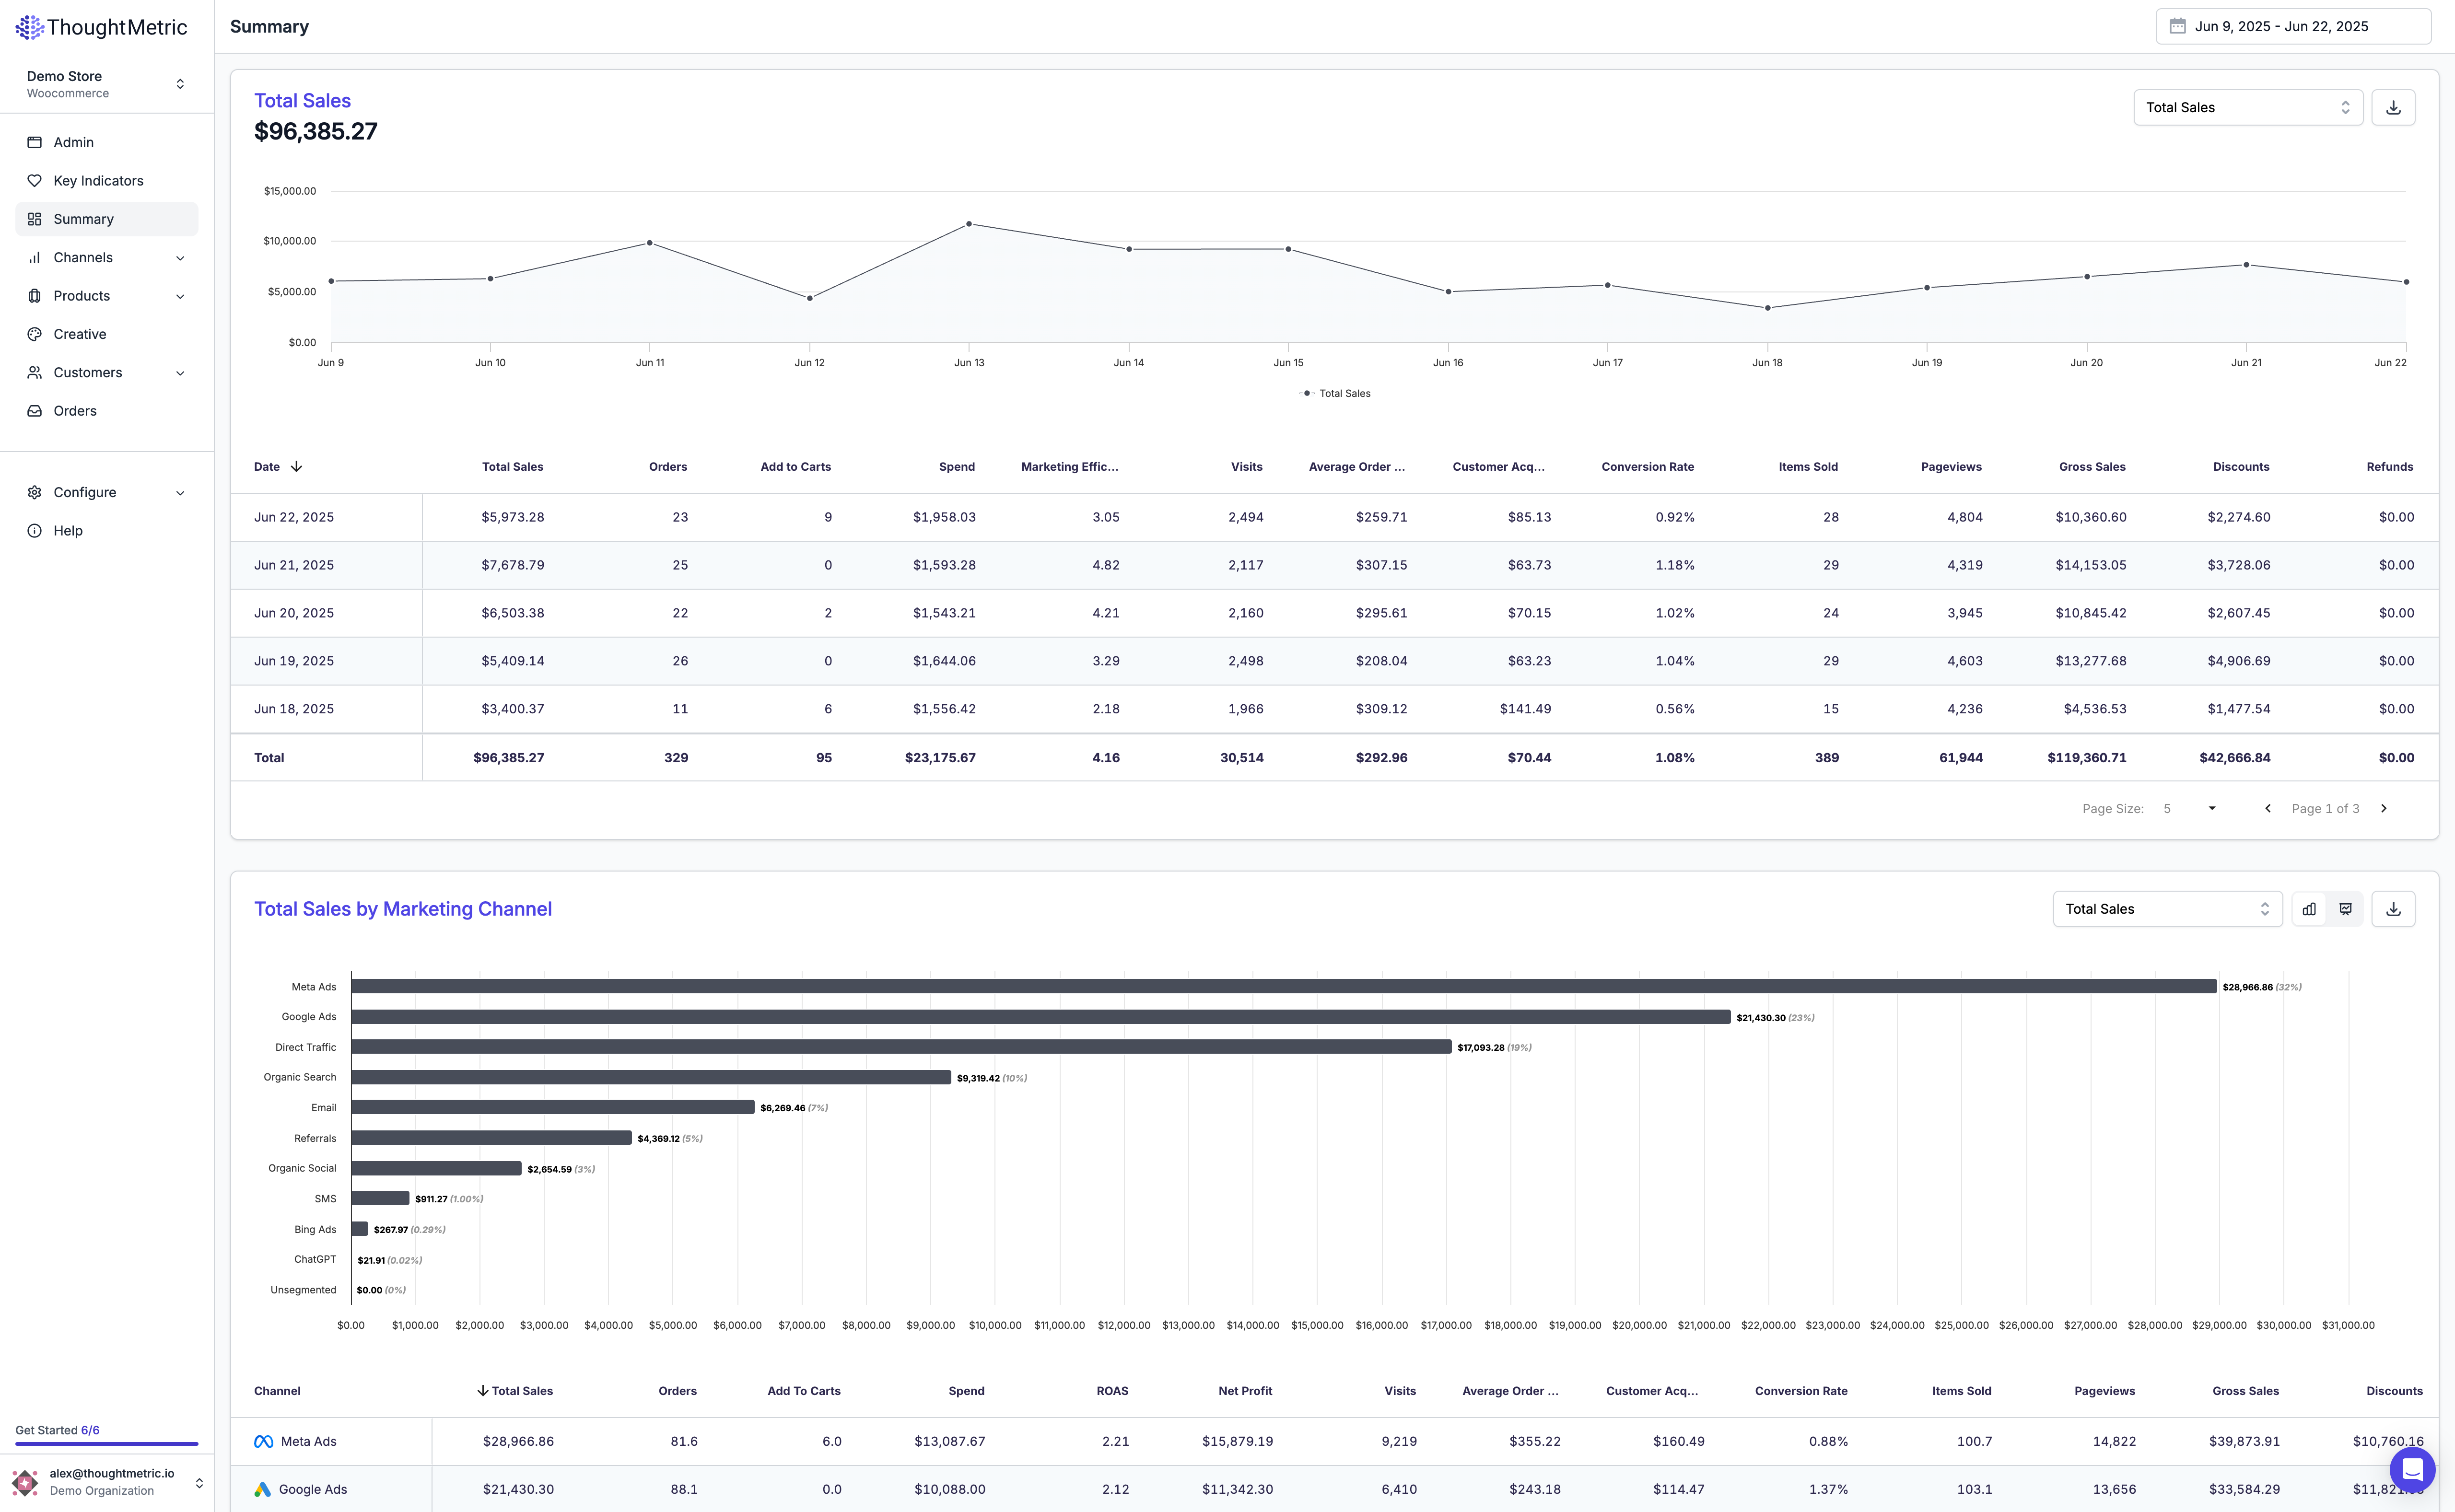Download the marketing channel sales data
The height and width of the screenshot is (1512, 2455).
[2393, 909]
